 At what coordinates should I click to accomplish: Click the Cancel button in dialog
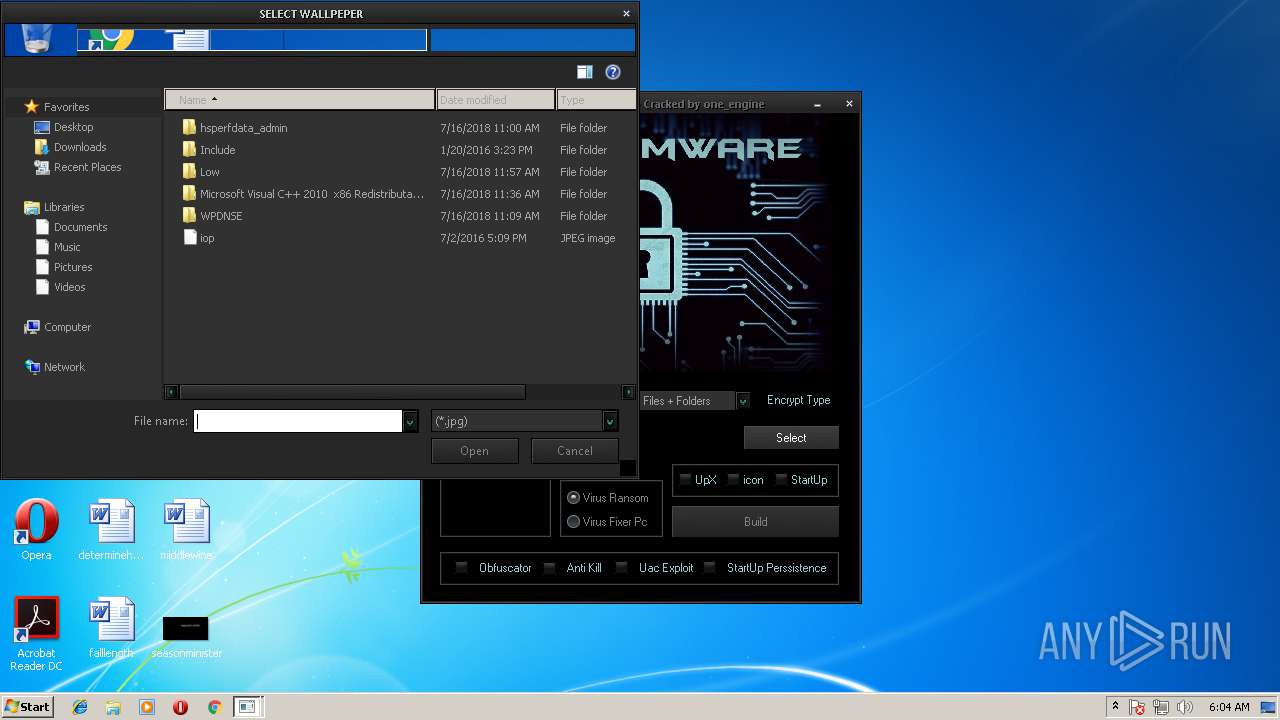click(574, 451)
